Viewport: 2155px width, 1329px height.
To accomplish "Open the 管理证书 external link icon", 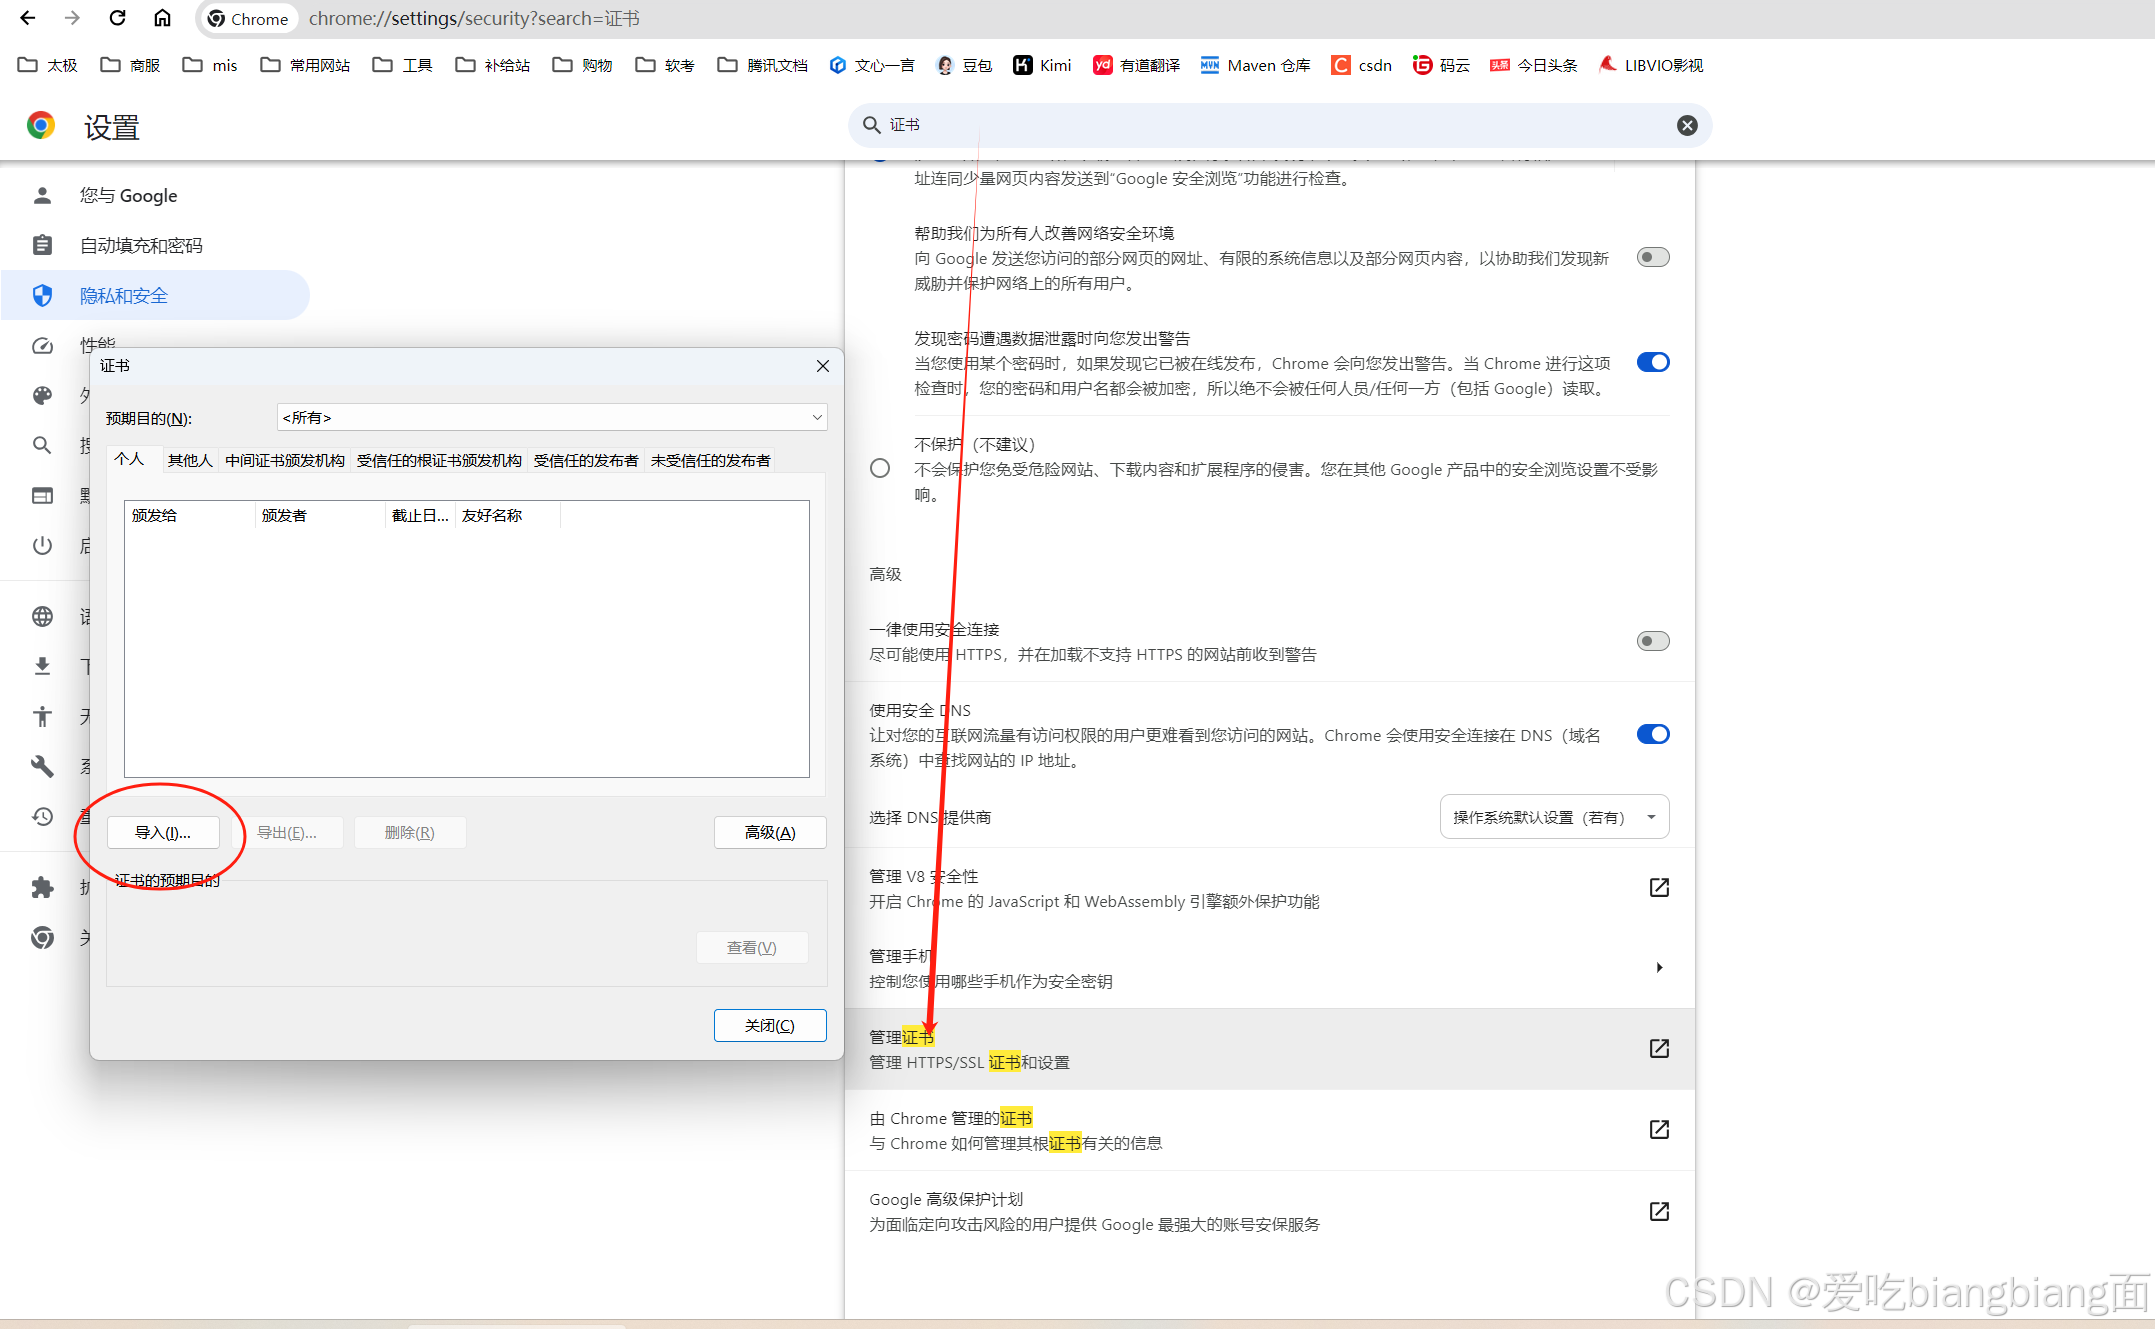I will (x=1658, y=1048).
